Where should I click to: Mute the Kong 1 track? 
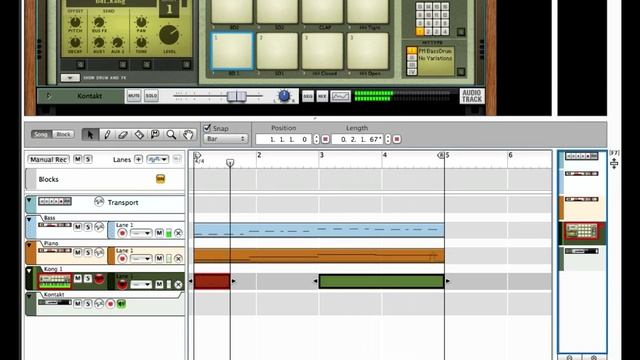coord(78,278)
